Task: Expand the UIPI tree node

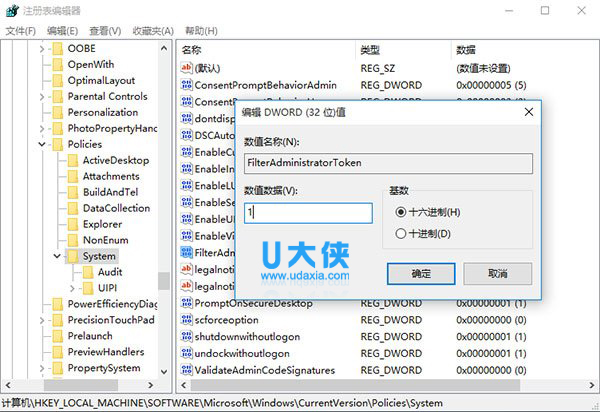Action: click(73, 288)
